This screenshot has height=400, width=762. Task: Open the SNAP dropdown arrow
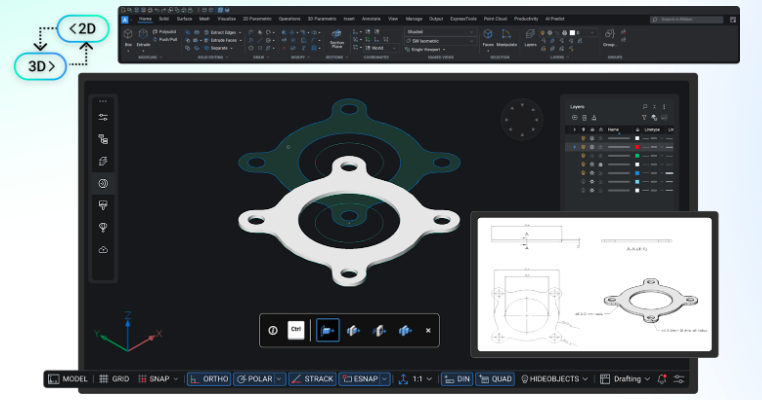[175, 379]
